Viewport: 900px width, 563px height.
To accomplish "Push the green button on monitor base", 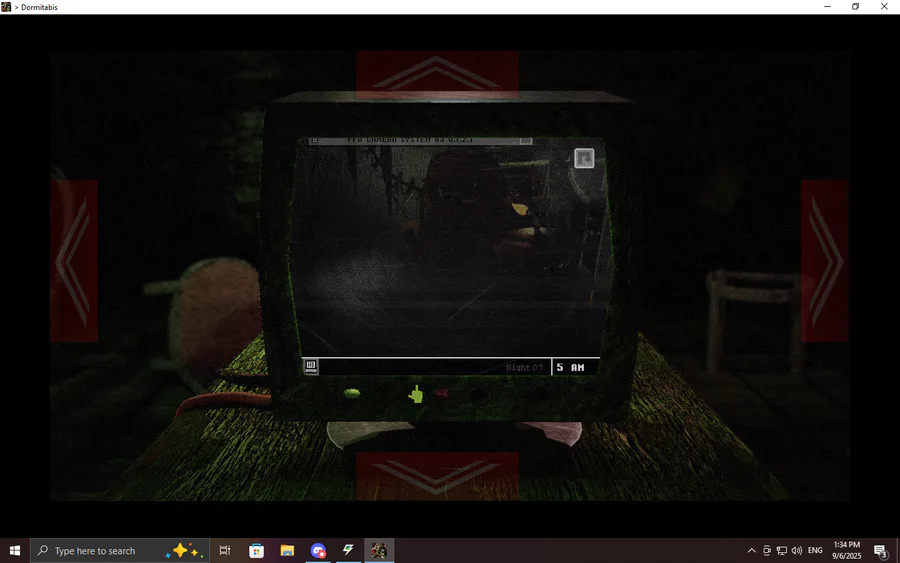I will pos(351,393).
